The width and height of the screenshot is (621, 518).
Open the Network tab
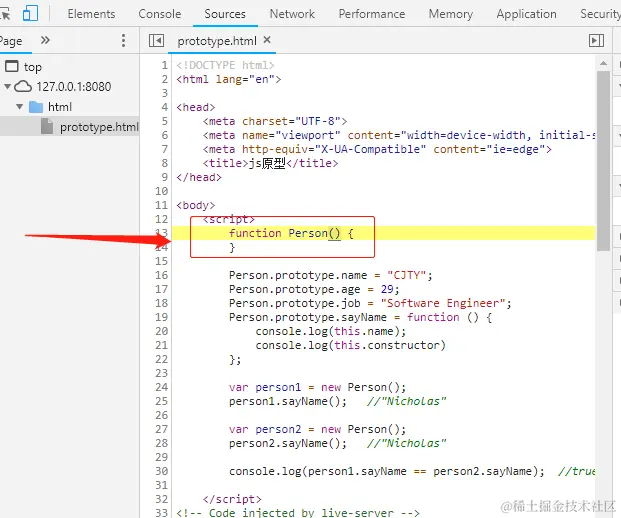pyautogui.click(x=292, y=14)
